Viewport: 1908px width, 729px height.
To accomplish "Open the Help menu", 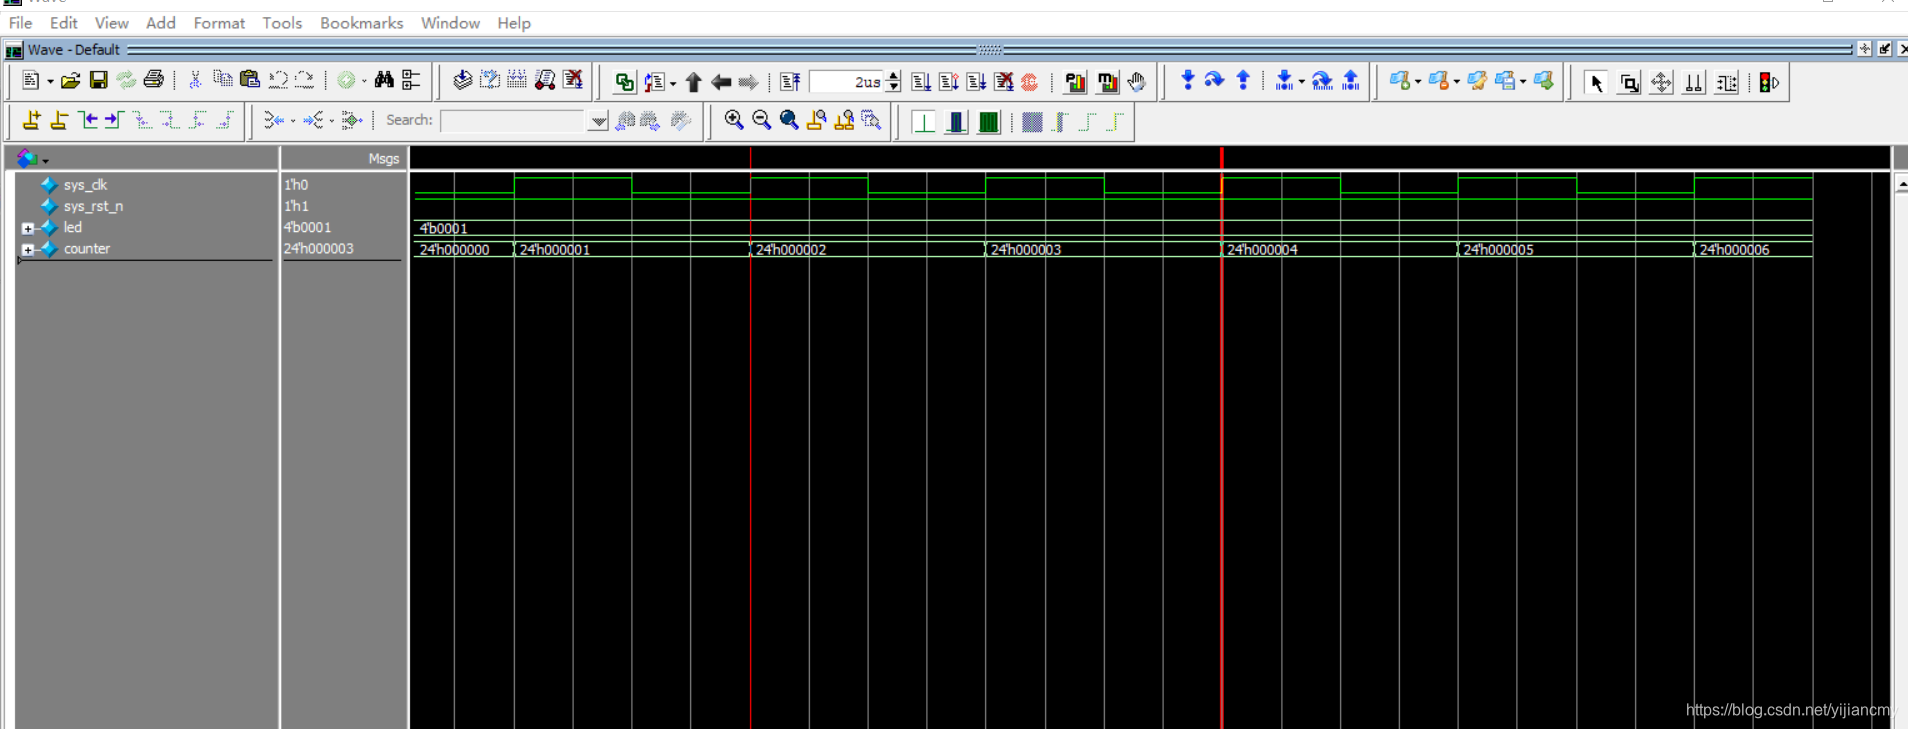I will [514, 23].
